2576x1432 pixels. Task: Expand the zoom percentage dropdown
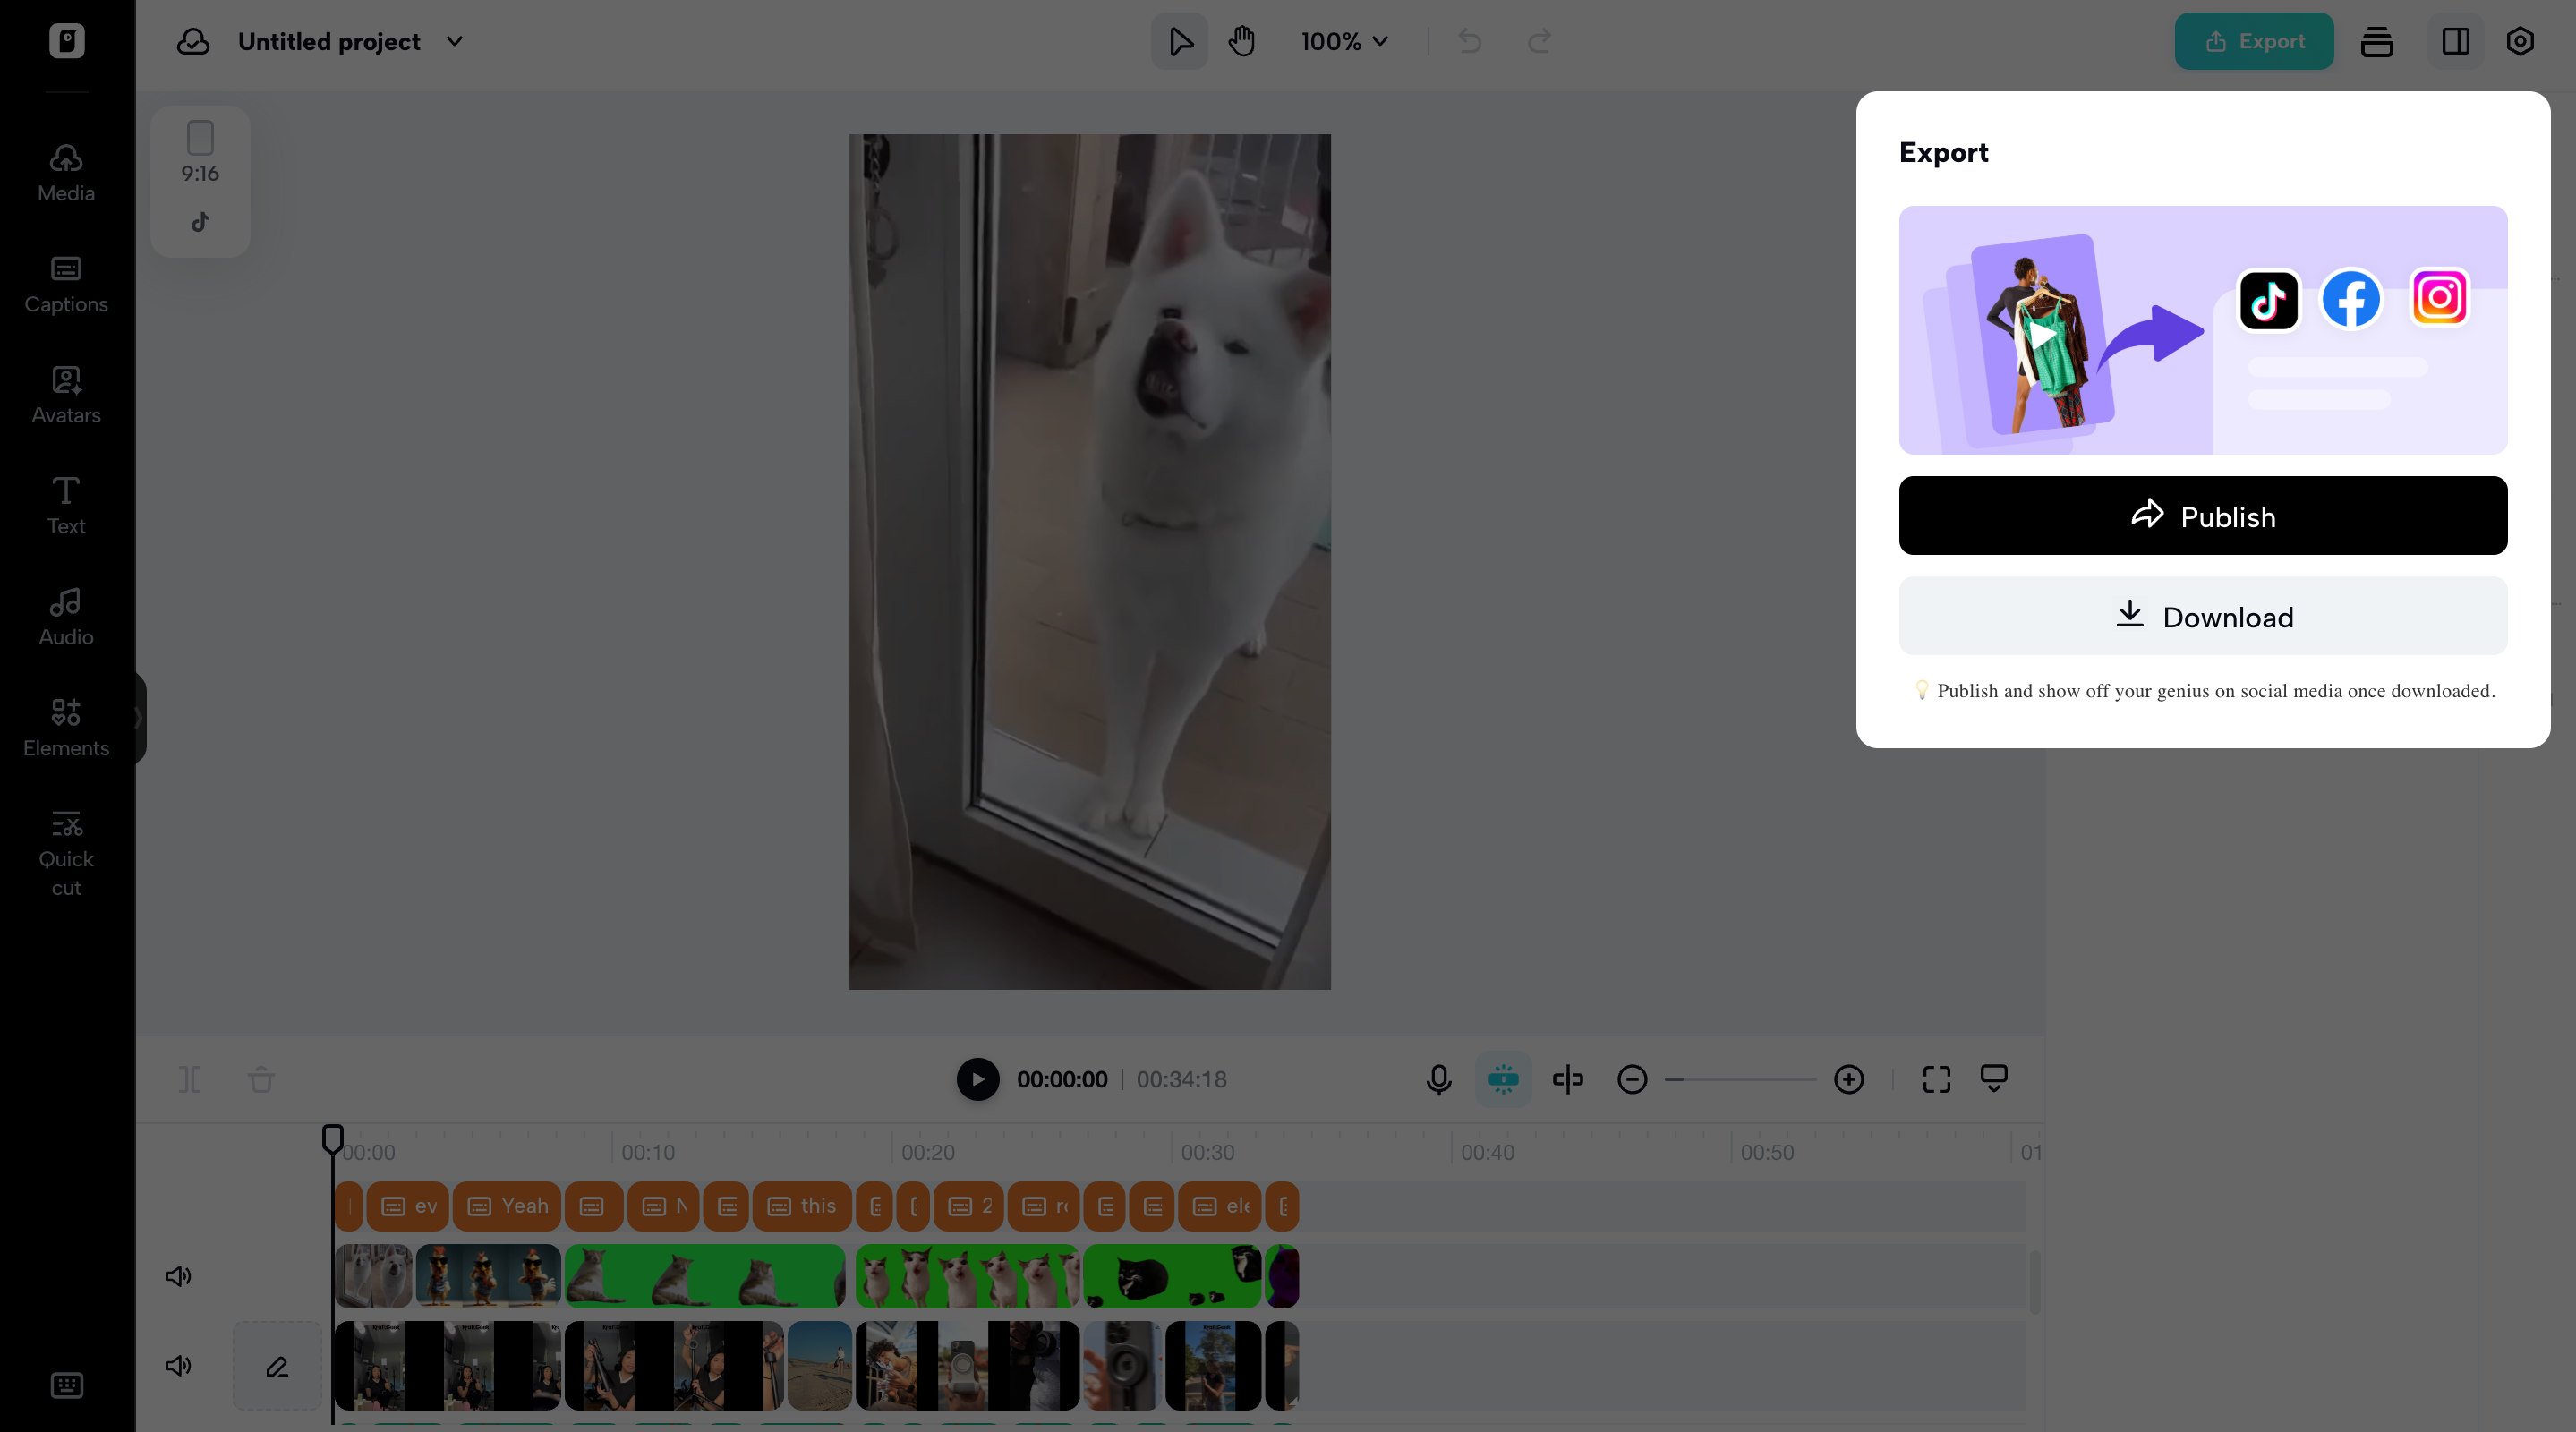coord(1344,41)
